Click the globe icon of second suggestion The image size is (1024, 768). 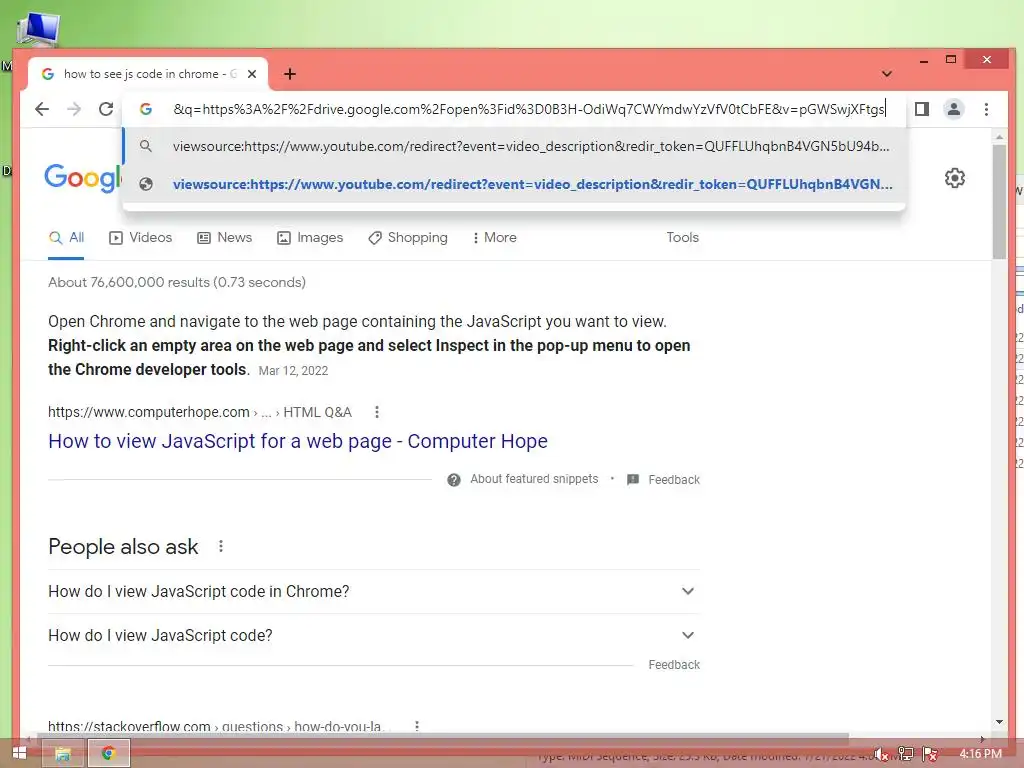pyautogui.click(x=146, y=184)
